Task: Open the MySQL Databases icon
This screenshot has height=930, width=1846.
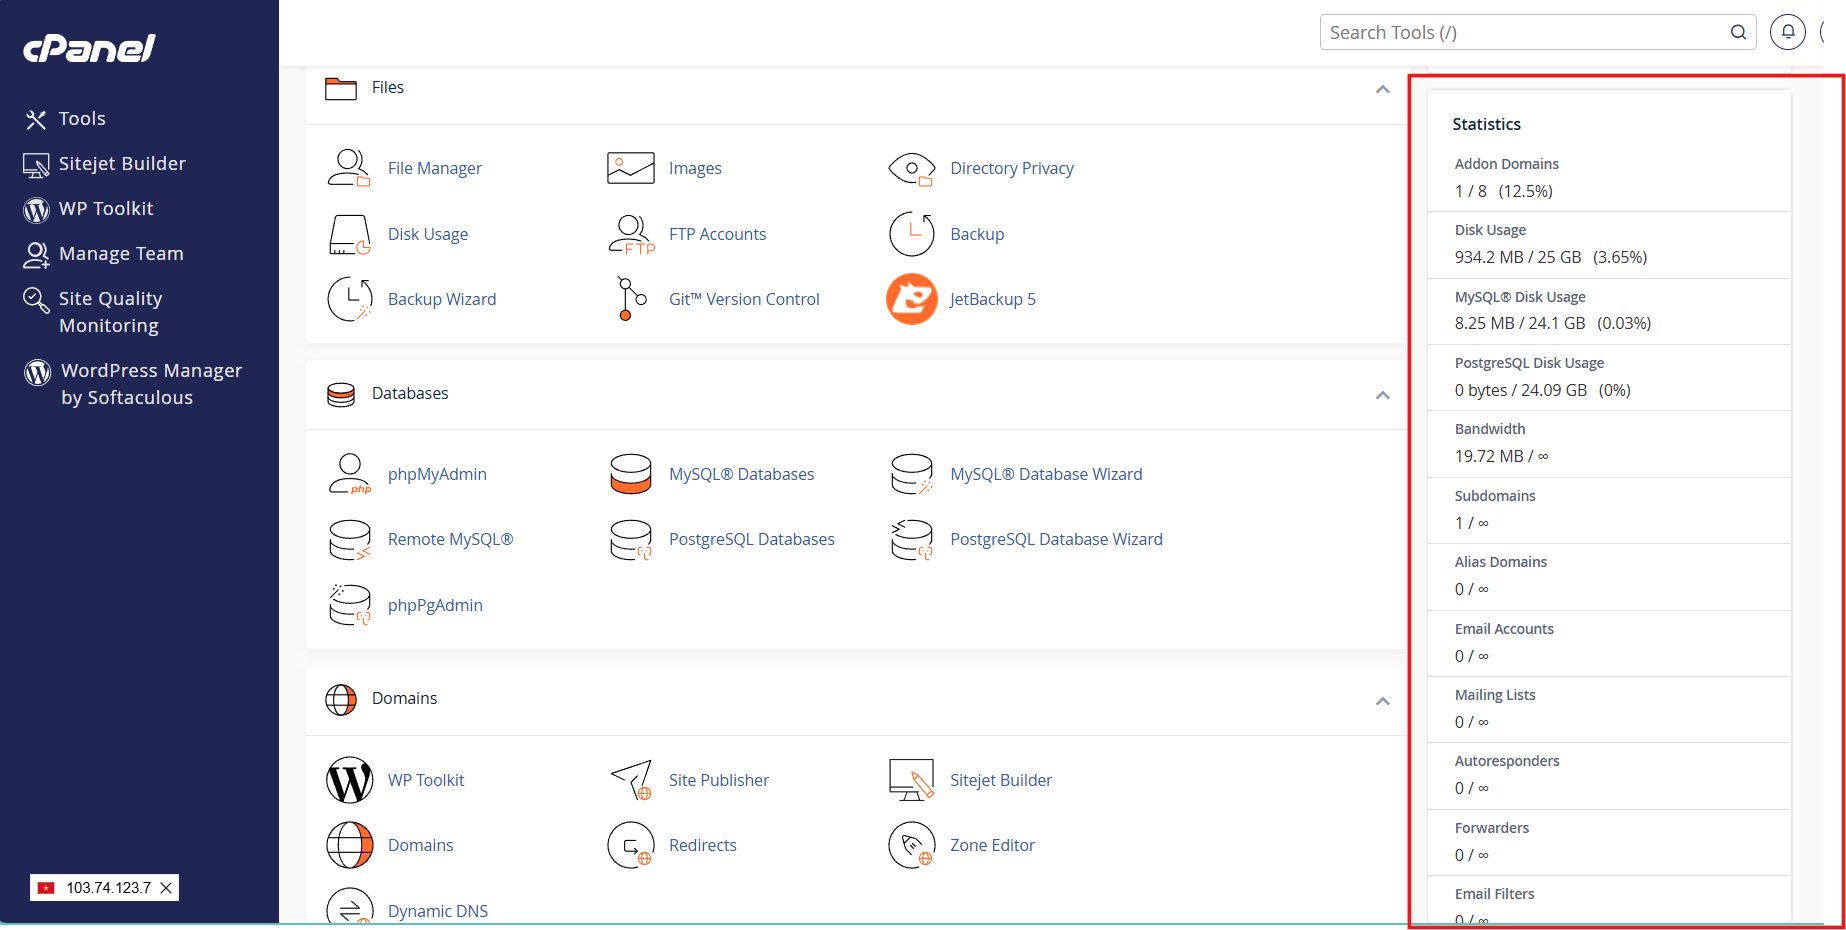Action: (x=631, y=474)
